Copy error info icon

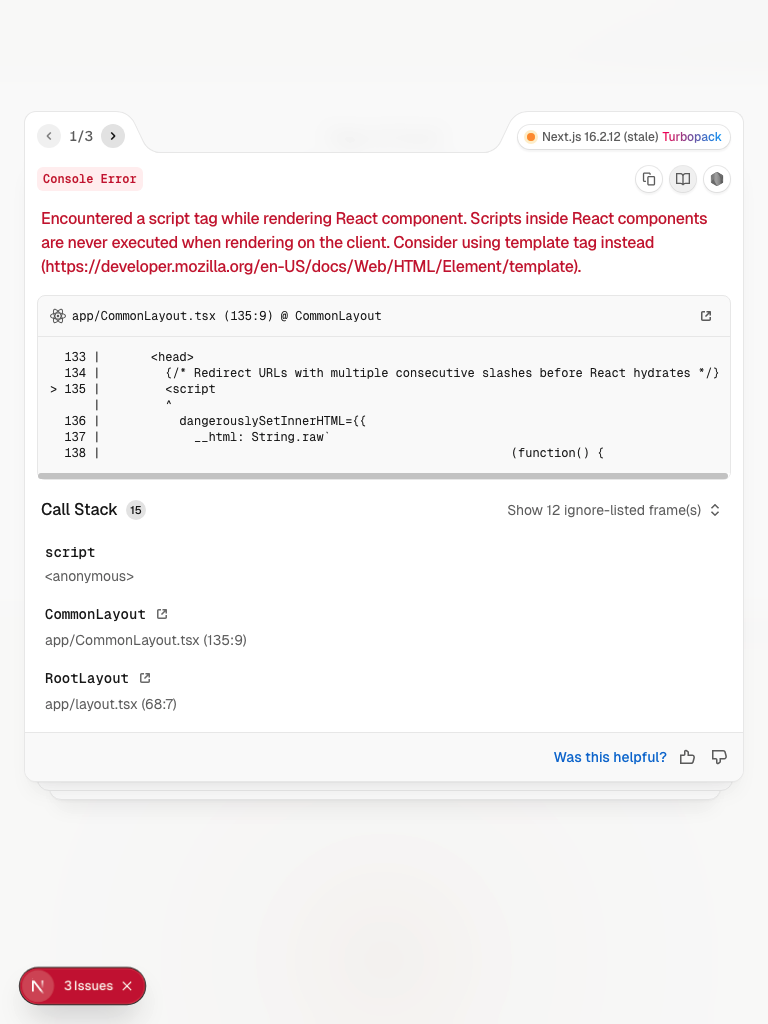coord(649,179)
